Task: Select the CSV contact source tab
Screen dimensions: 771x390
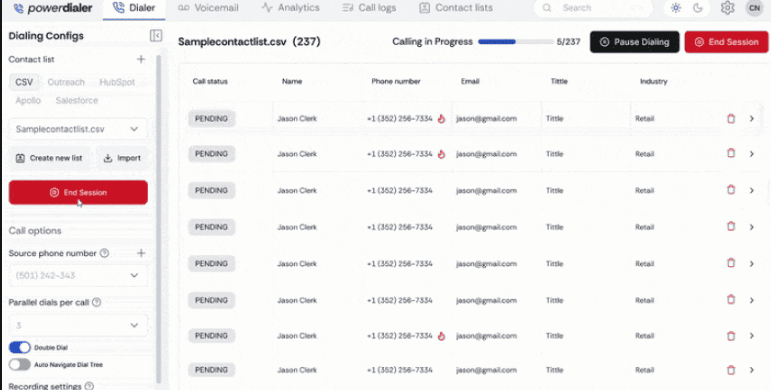Action: [x=24, y=82]
